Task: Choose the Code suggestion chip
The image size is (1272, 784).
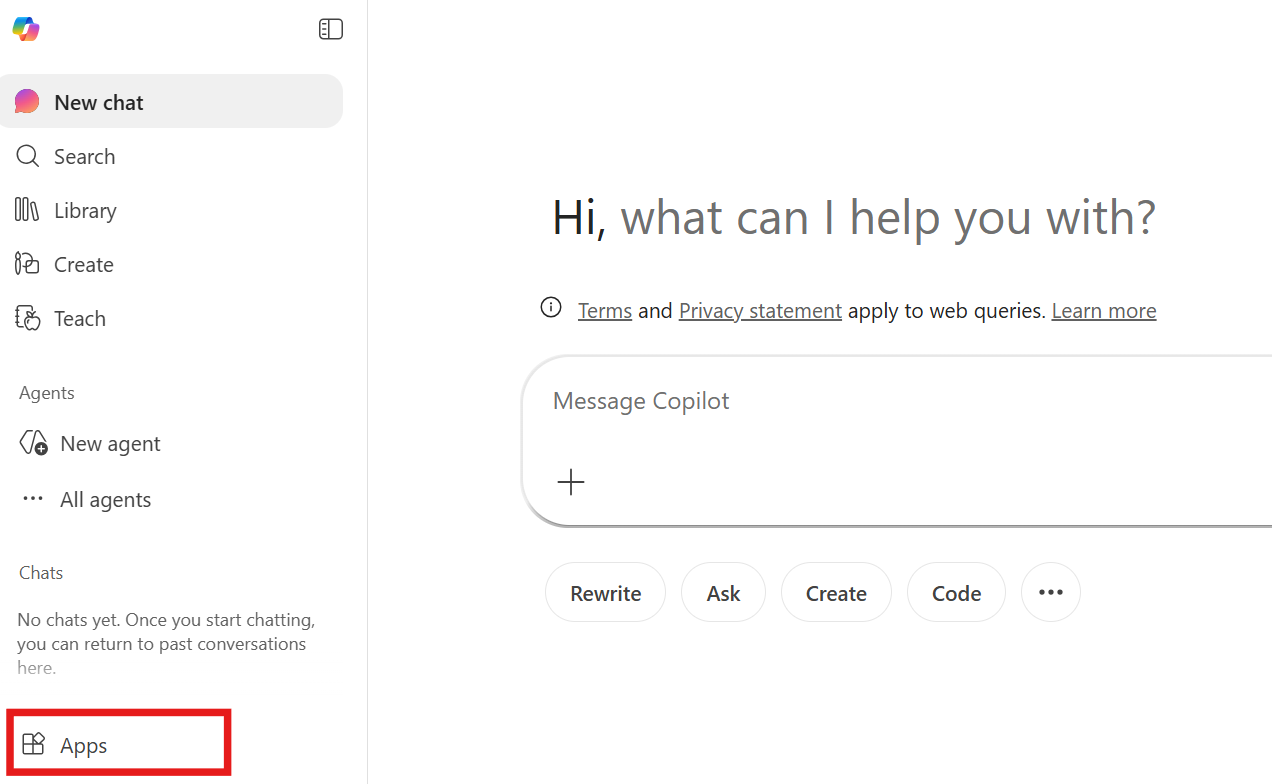Action: click(956, 592)
